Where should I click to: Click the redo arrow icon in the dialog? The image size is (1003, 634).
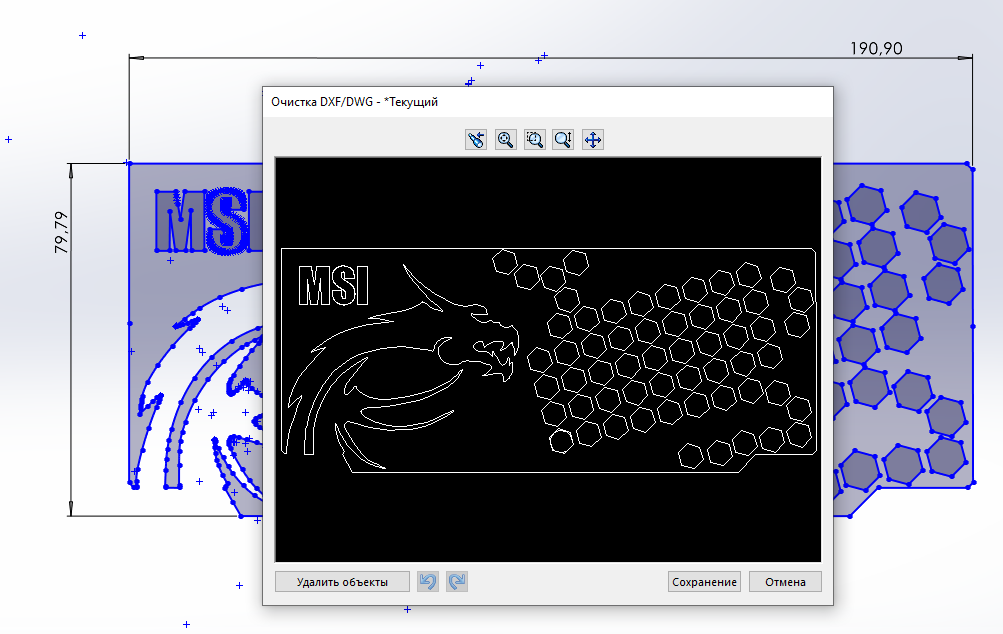pos(457,582)
